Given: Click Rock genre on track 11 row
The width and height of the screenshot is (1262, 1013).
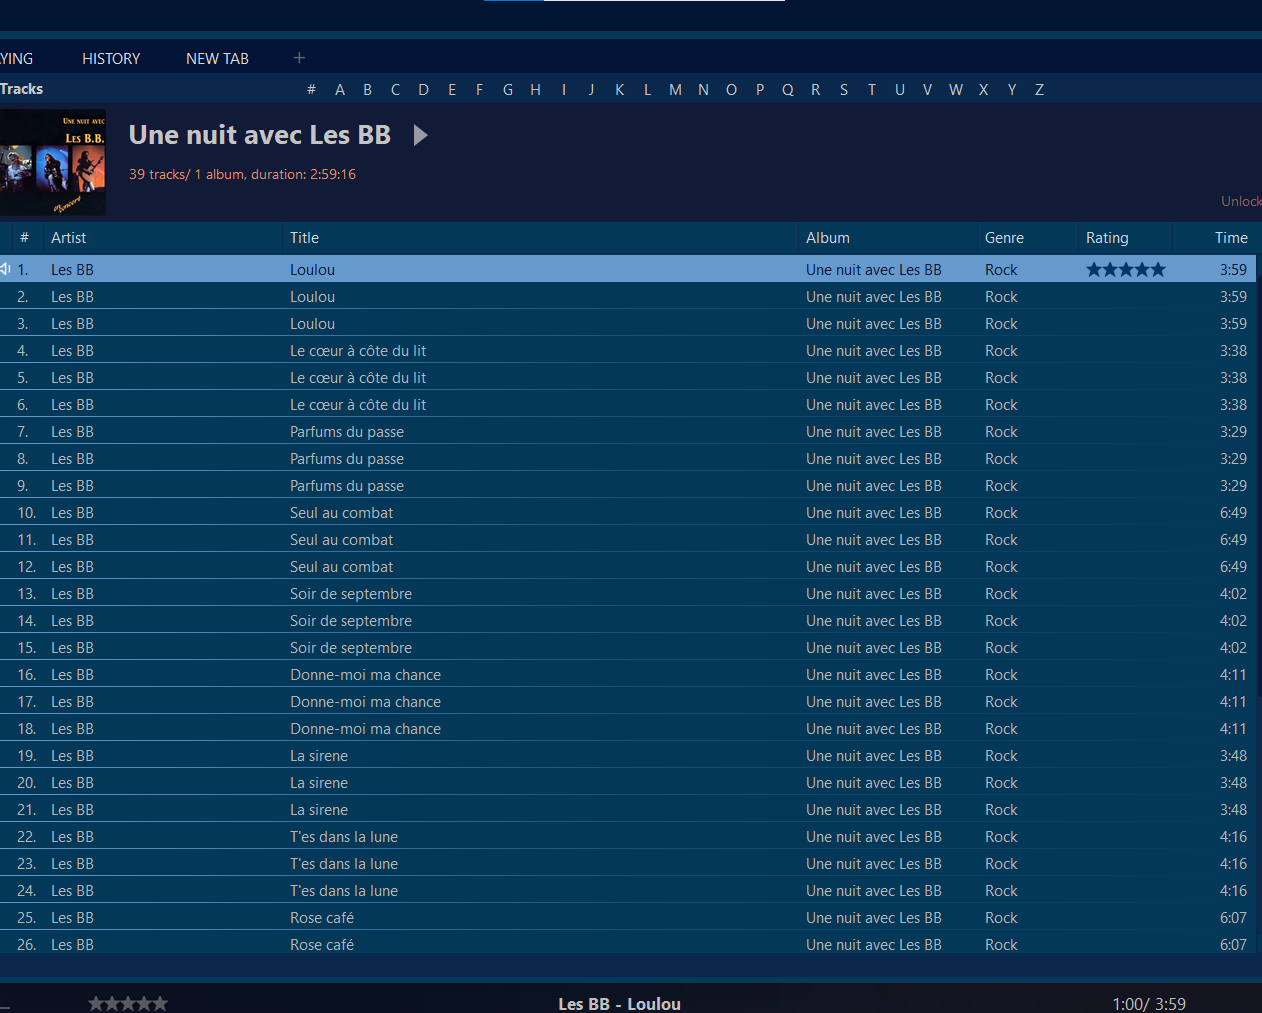Looking at the screenshot, I should 1001,540.
